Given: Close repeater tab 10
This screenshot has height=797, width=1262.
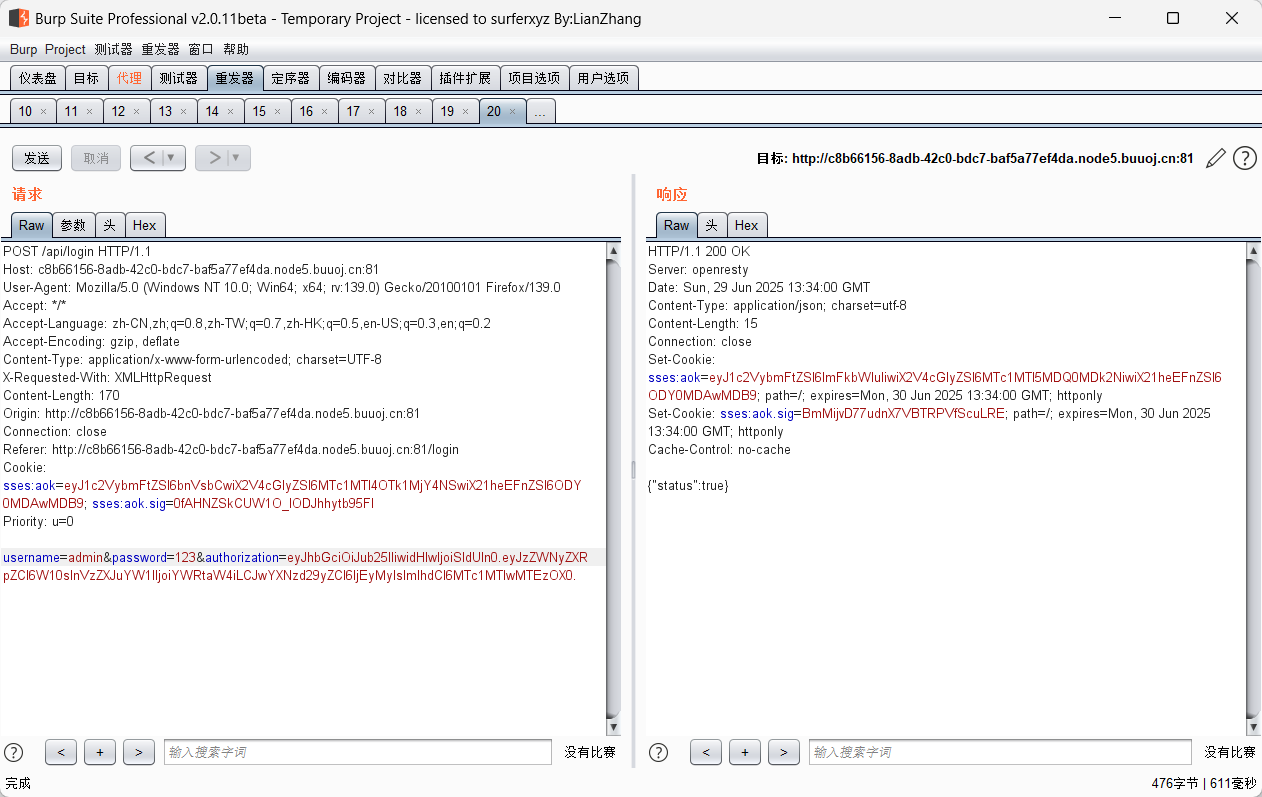Looking at the screenshot, I should point(43,112).
